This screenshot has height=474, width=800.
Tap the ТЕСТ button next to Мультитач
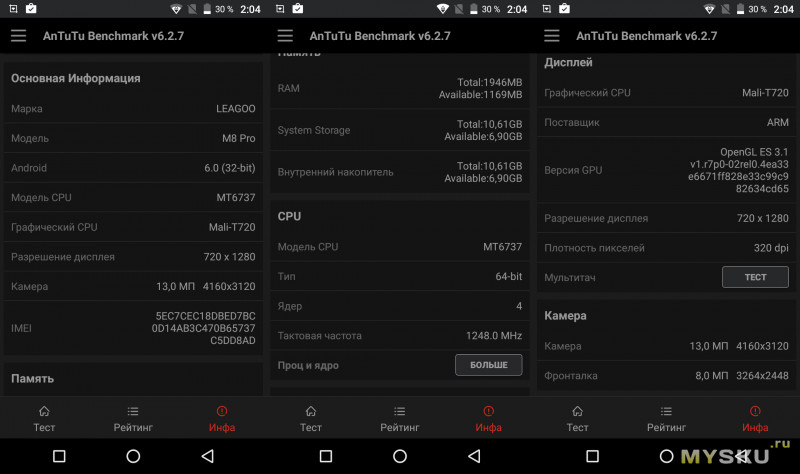[x=755, y=277]
